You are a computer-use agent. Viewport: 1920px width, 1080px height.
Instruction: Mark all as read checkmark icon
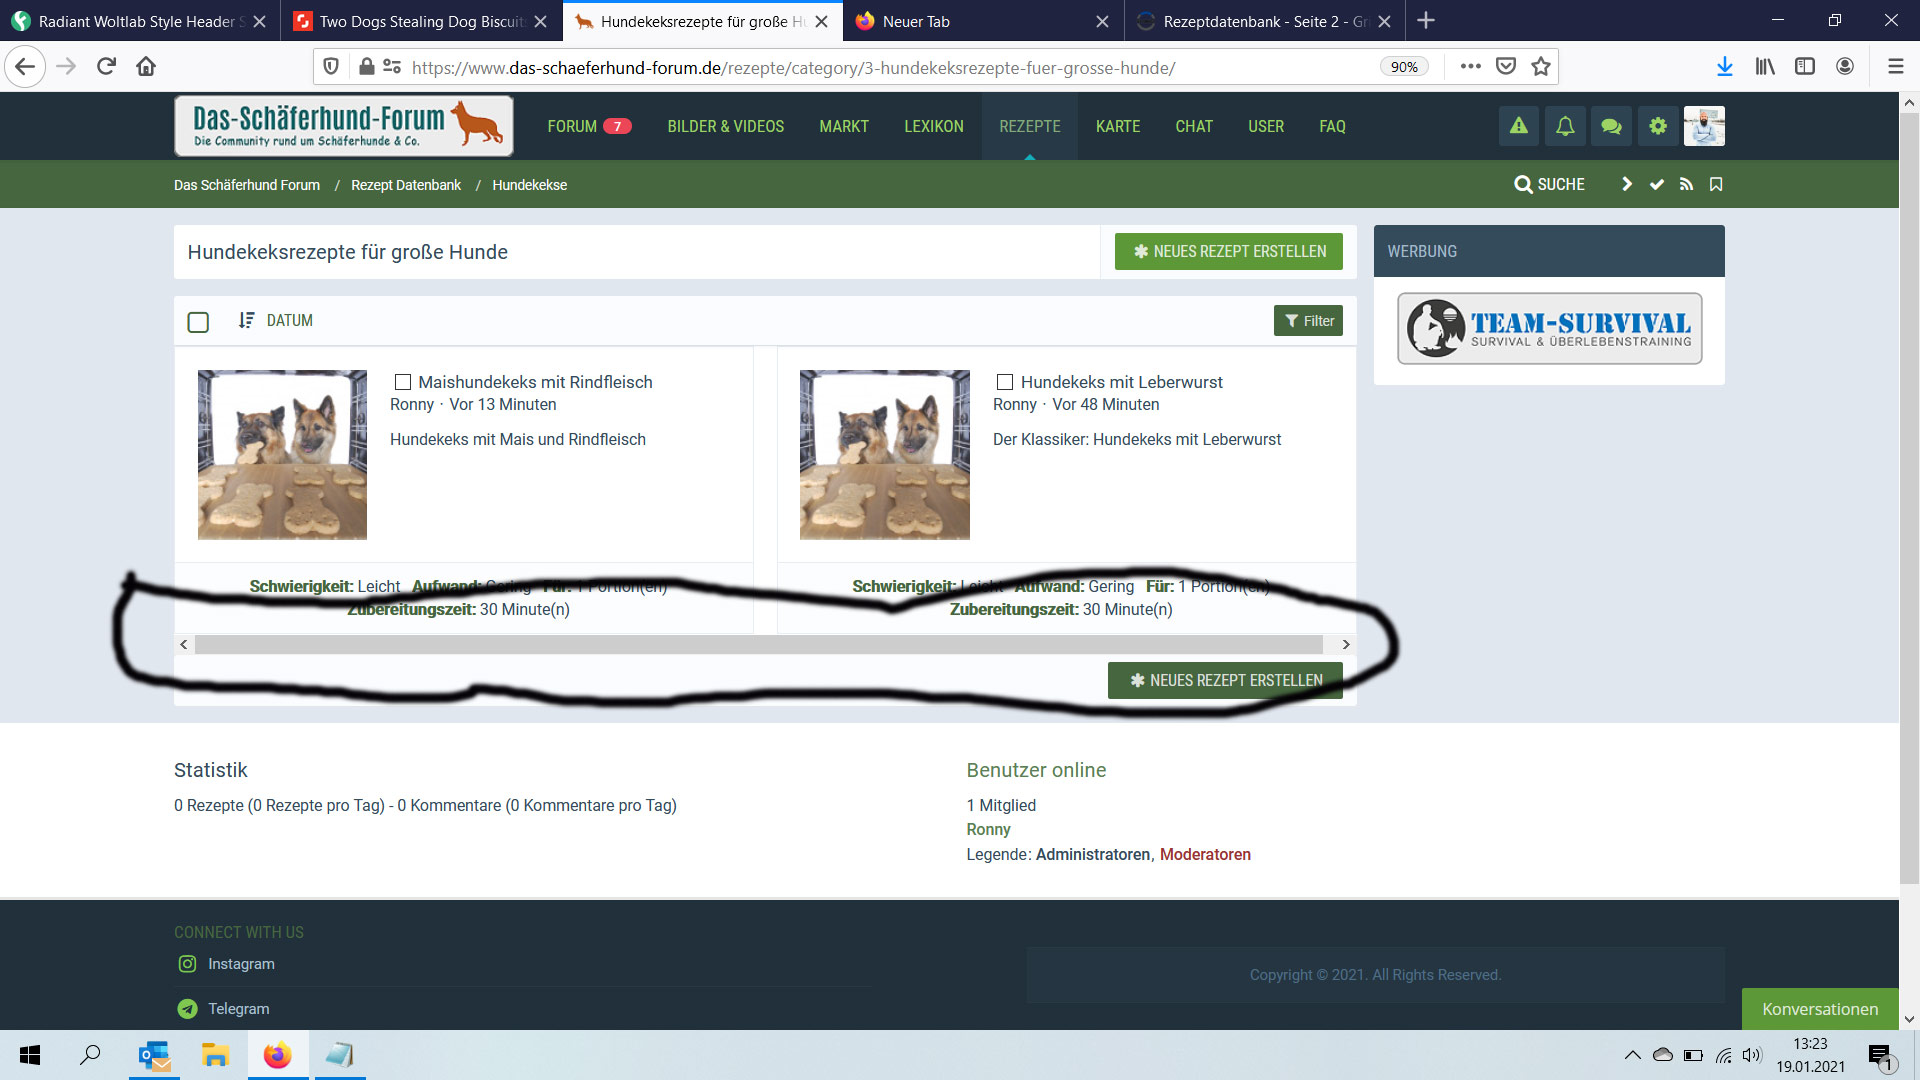(1657, 184)
